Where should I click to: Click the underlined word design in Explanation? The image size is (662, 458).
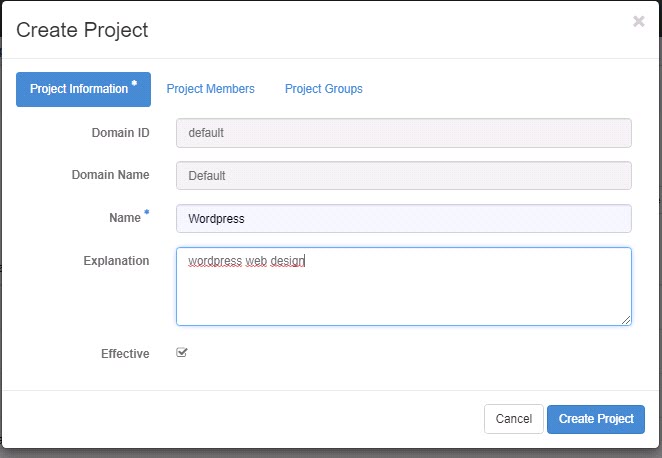287,261
